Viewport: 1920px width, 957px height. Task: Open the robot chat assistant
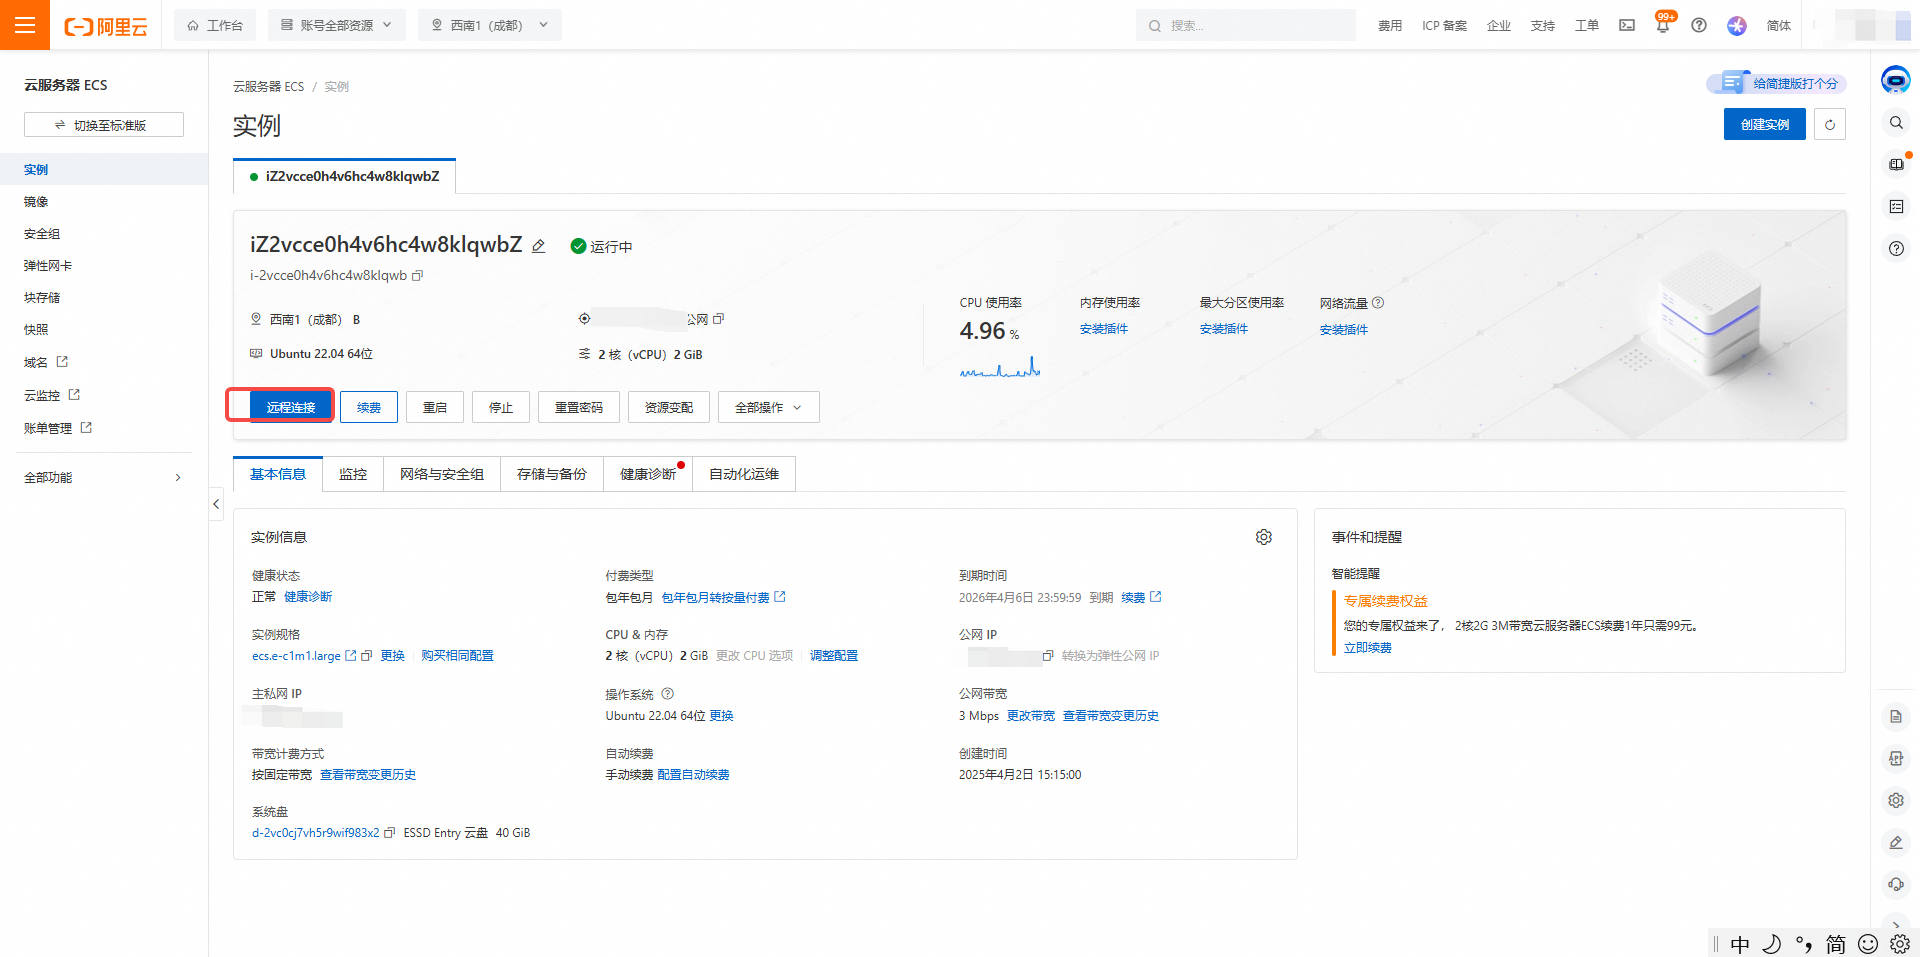point(1896,79)
